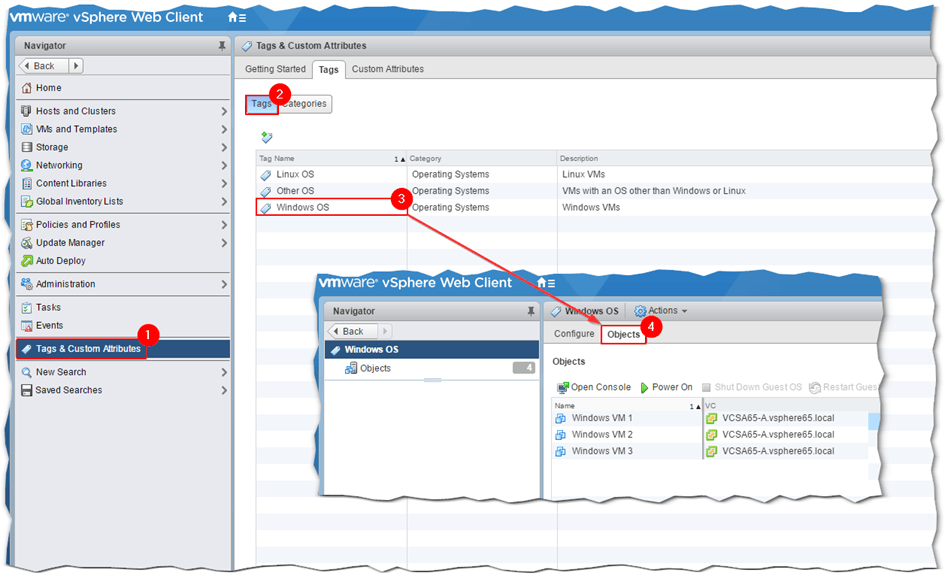Click the Tasks icon
This screenshot has width=945, height=579.
27,307
